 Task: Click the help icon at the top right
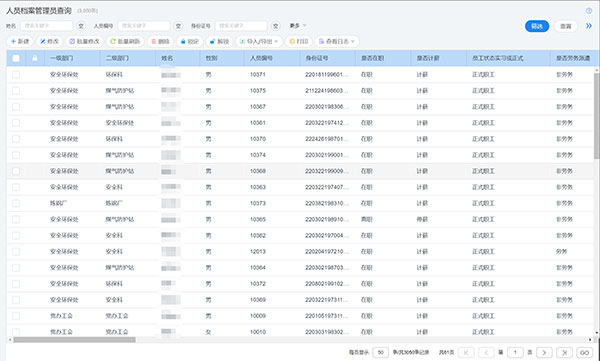tap(589, 11)
